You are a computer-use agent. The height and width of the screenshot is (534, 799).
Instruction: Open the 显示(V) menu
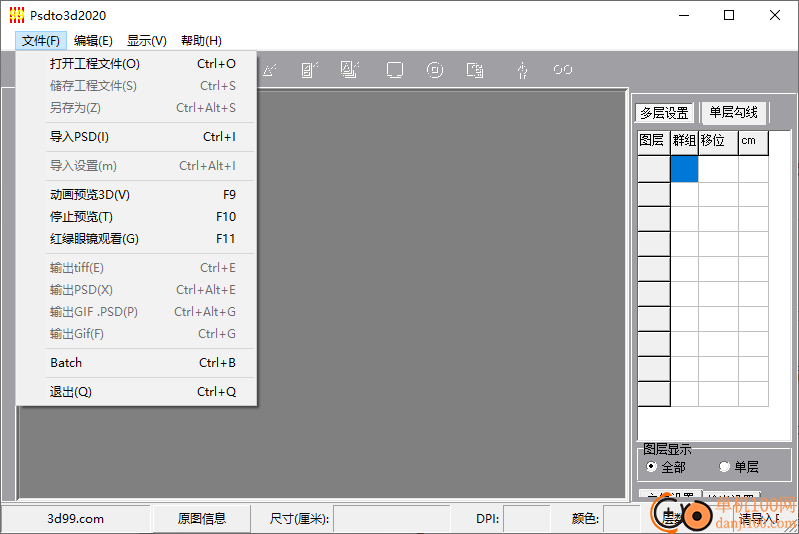click(x=146, y=41)
